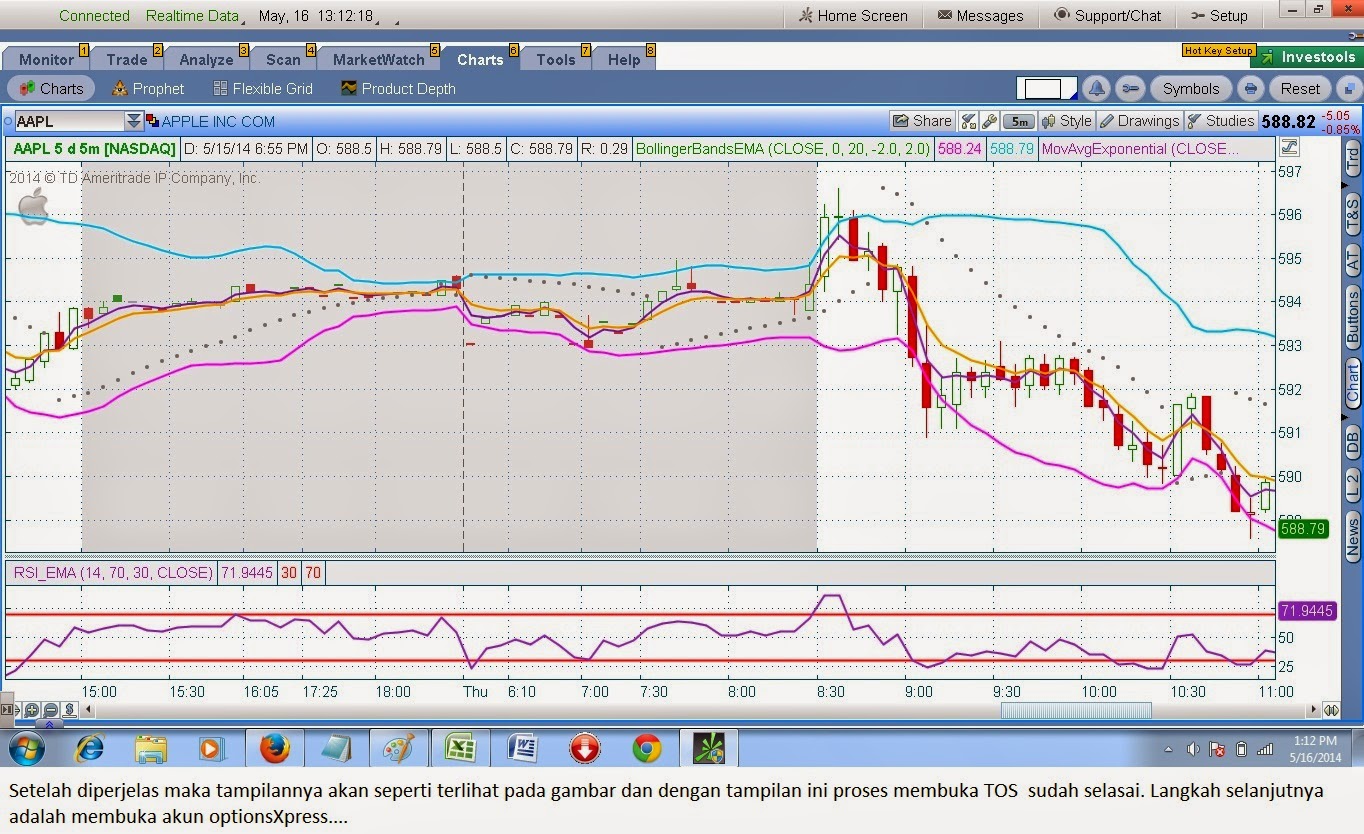Open the Action Center flag tray icon

tap(1217, 749)
